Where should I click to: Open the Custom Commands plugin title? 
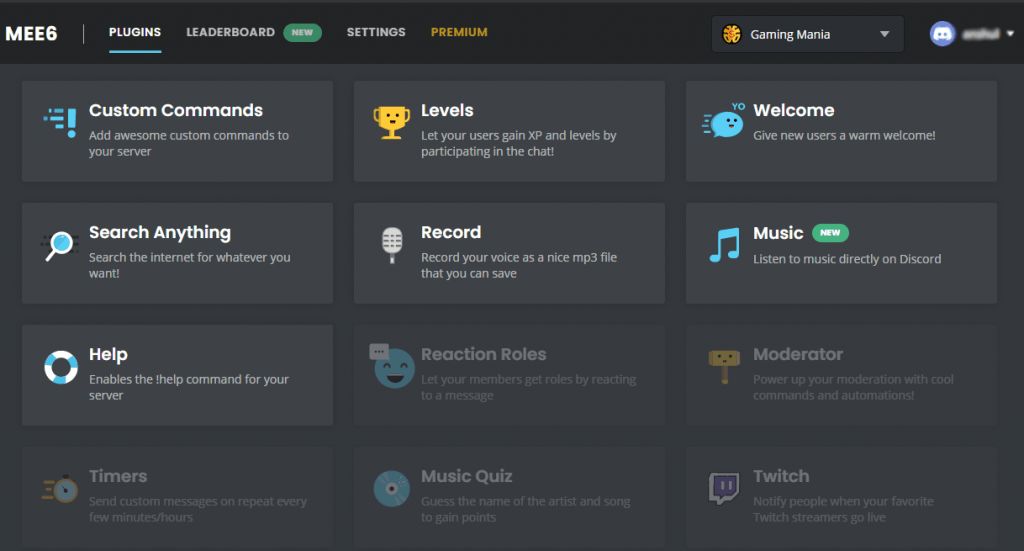point(176,110)
